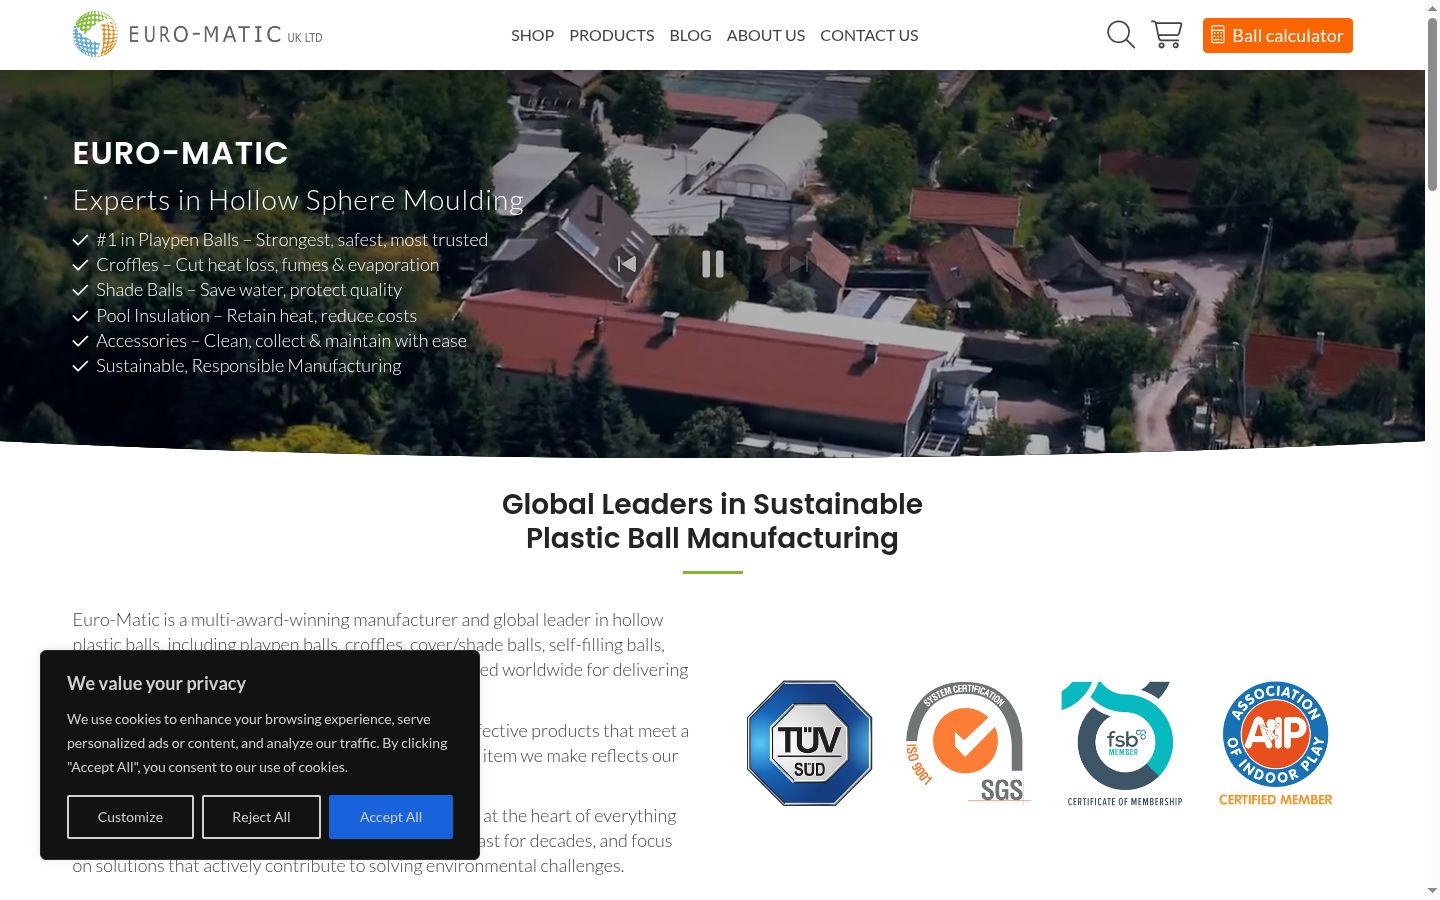
Task: Skip to next video slide
Action: 798,264
